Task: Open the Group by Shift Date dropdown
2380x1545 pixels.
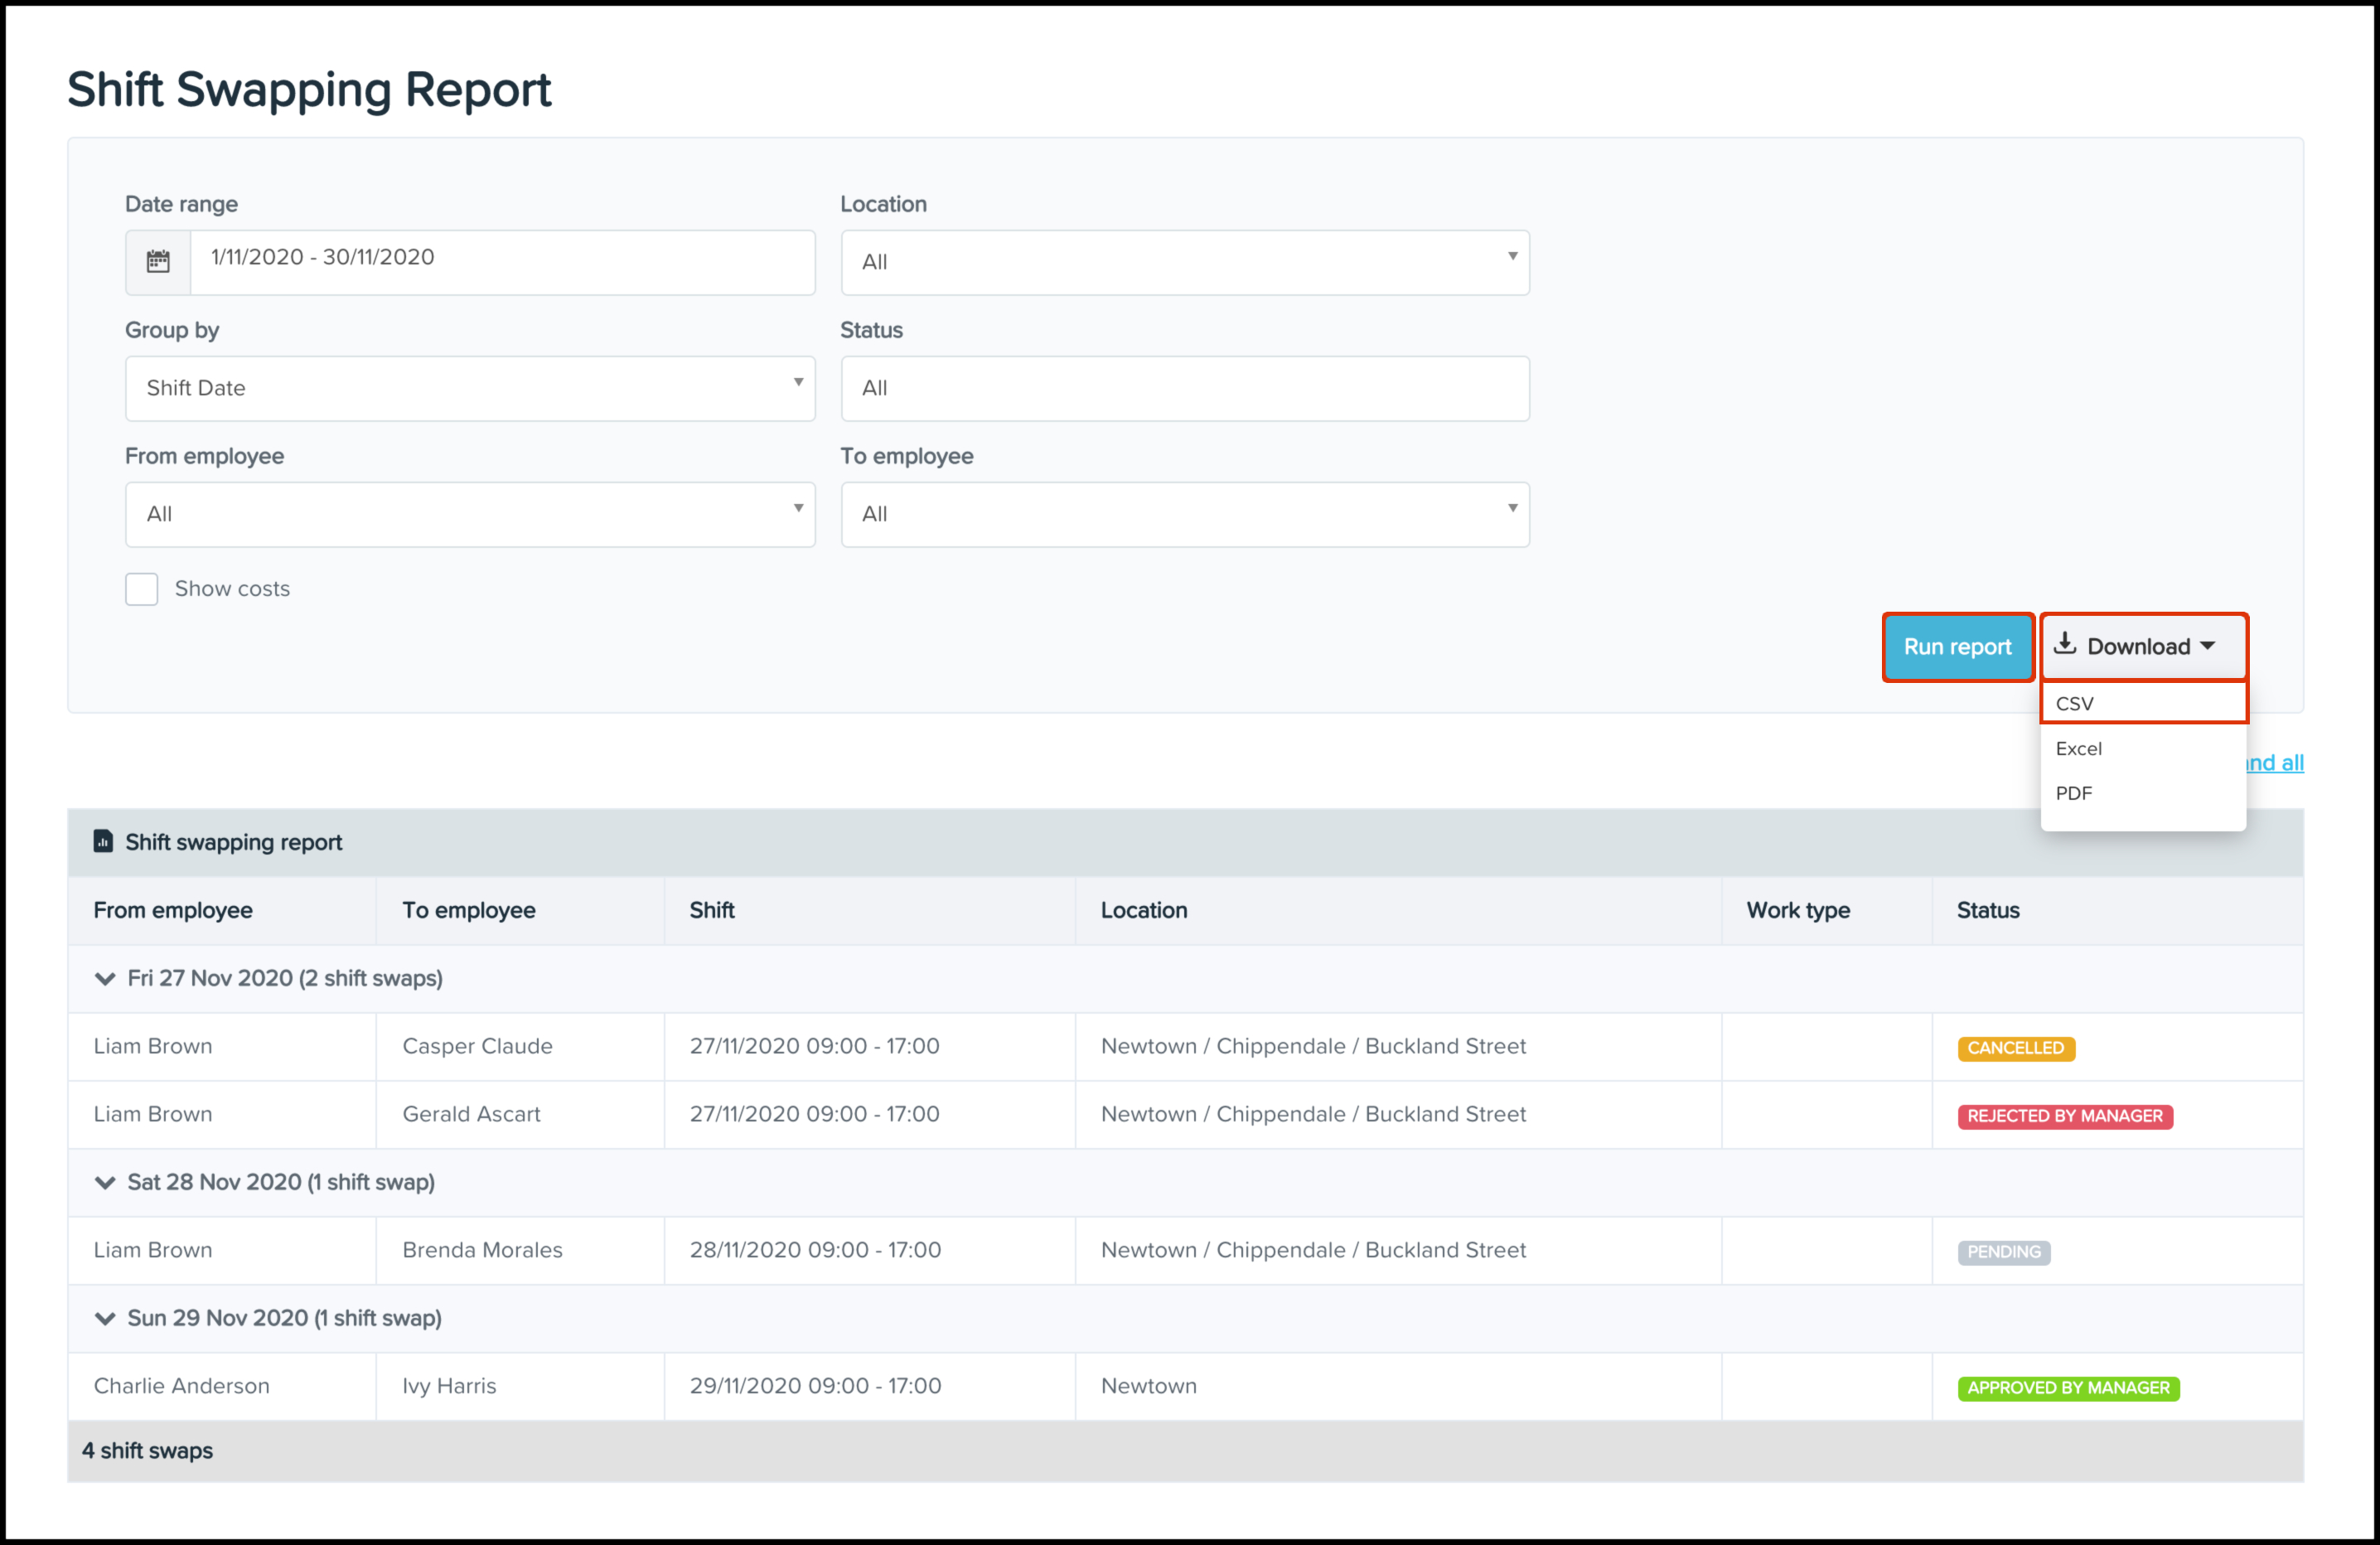Action: 470,388
